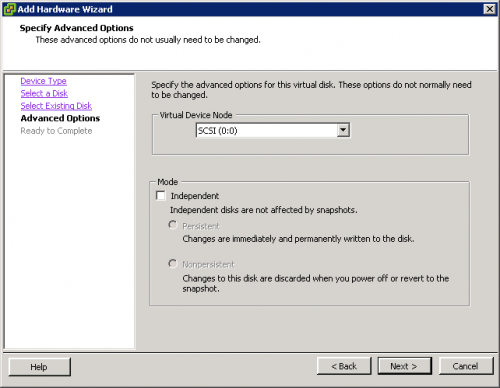Click the Add Hardware Wizard title bar icon
Screen dimensions: 500x388
pyautogui.click(x=9, y=9)
